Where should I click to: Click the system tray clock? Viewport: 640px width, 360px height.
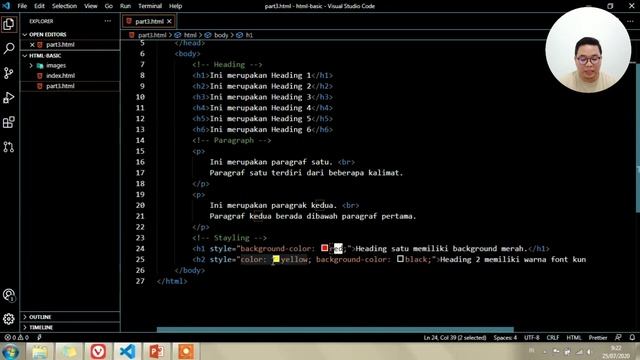(615, 352)
